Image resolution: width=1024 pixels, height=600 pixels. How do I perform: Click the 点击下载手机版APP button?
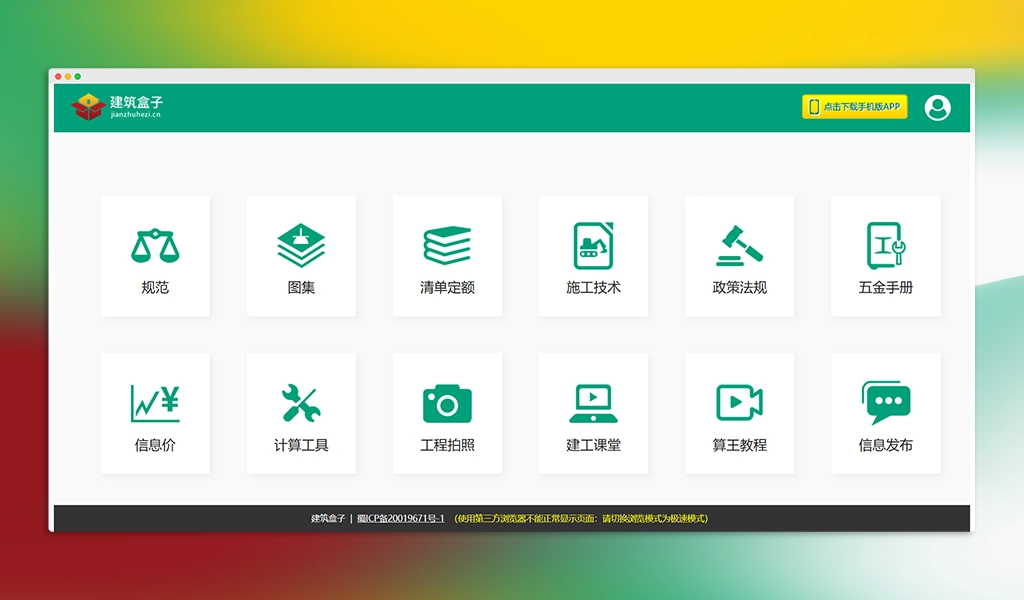pyautogui.click(x=854, y=106)
